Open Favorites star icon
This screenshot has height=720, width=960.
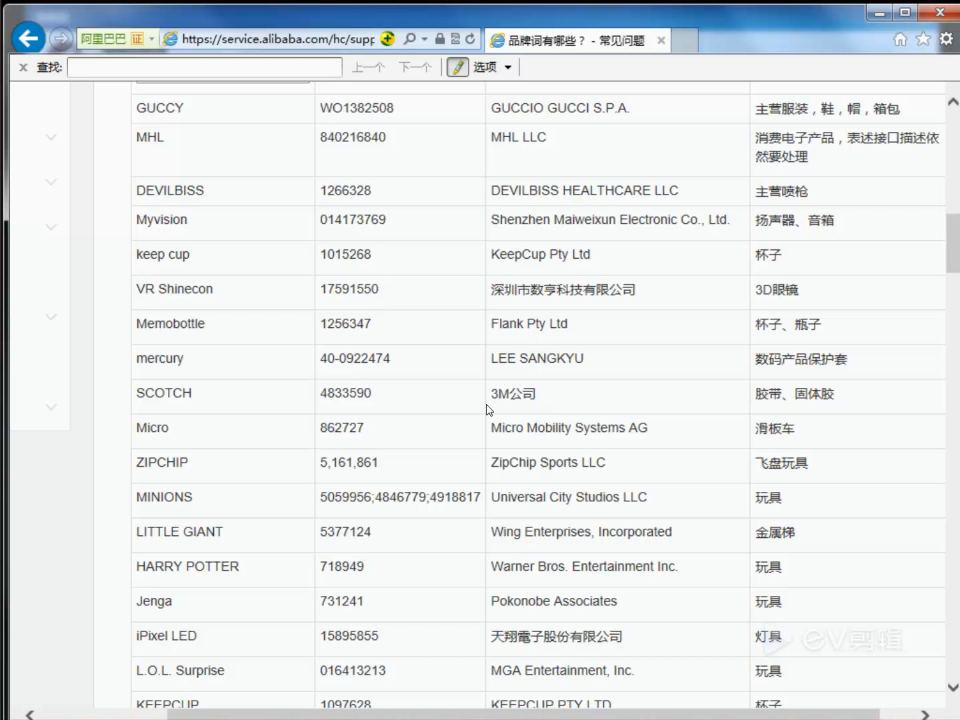(x=923, y=39)
